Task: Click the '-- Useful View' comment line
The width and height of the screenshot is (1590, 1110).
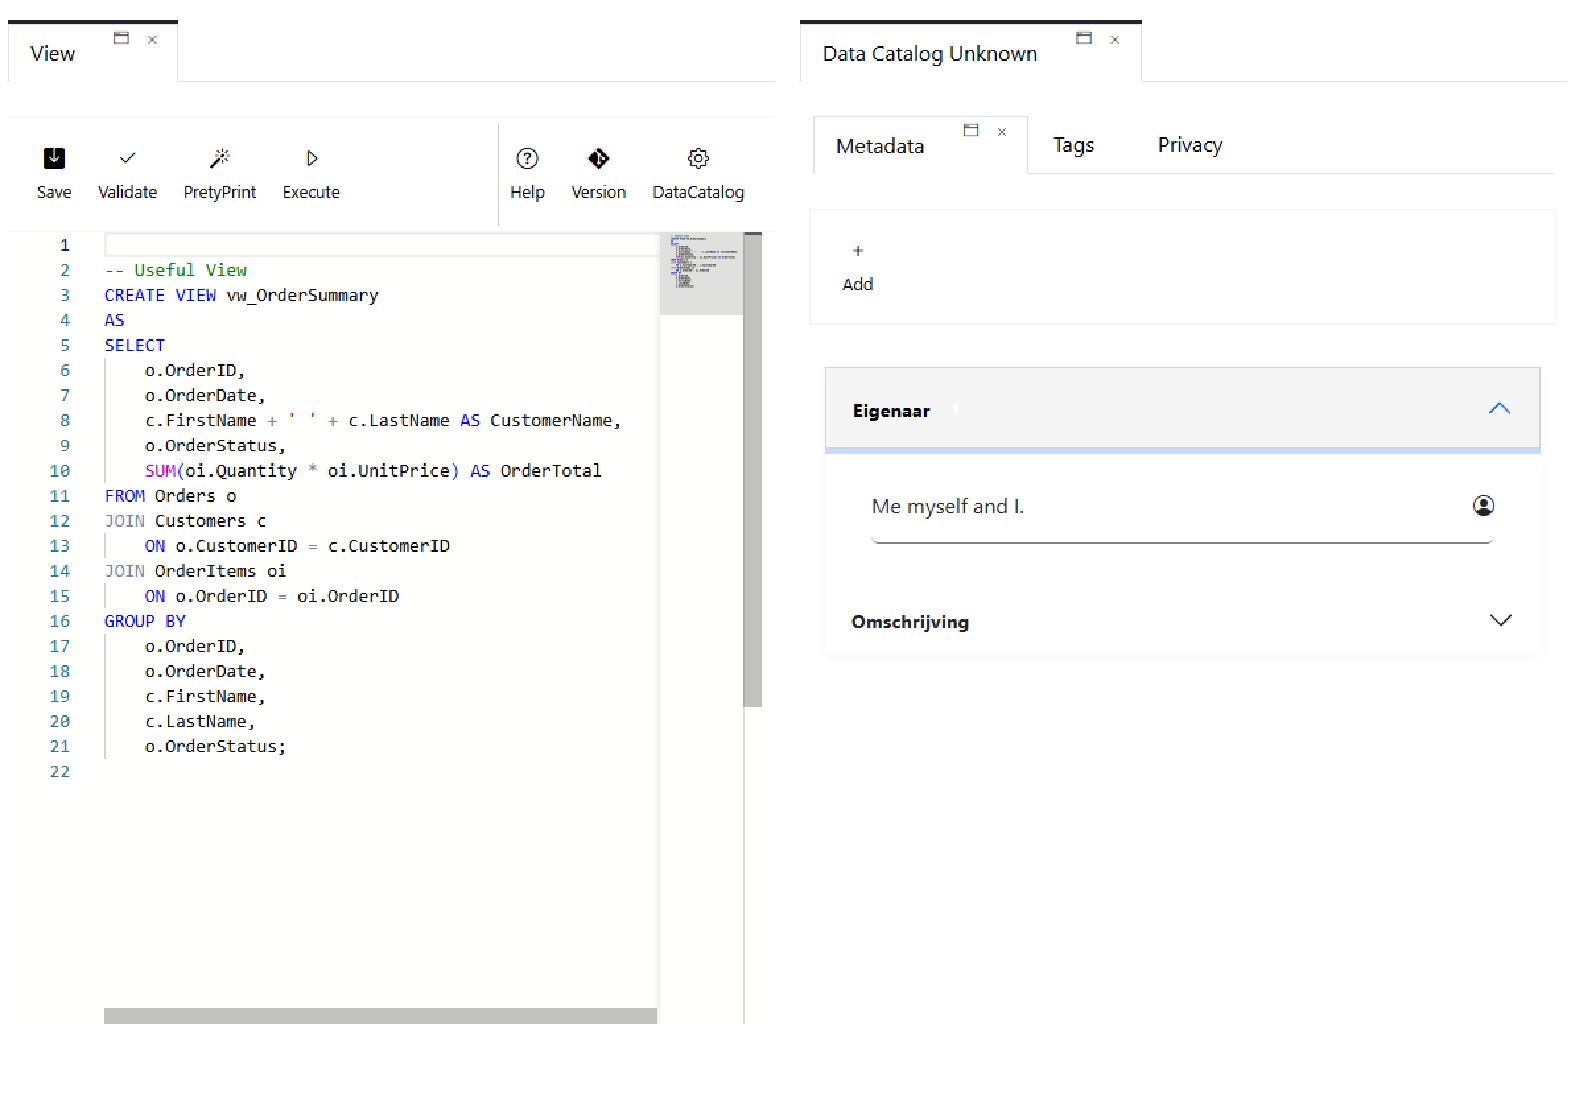Action: coord(176,270)
